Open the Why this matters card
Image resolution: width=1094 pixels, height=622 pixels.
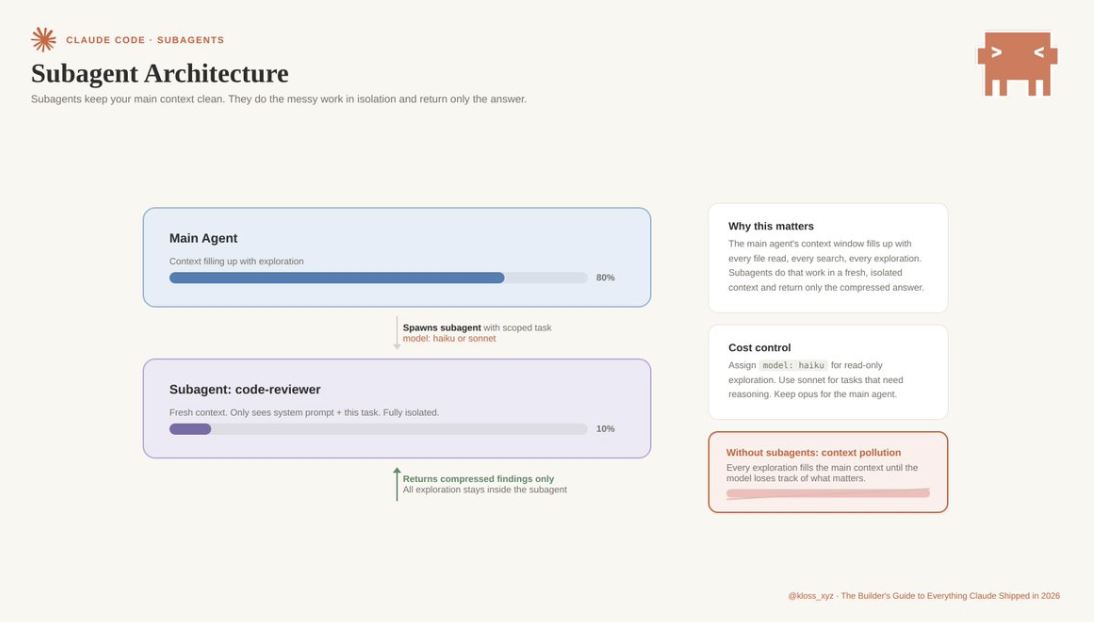(827, 257)
